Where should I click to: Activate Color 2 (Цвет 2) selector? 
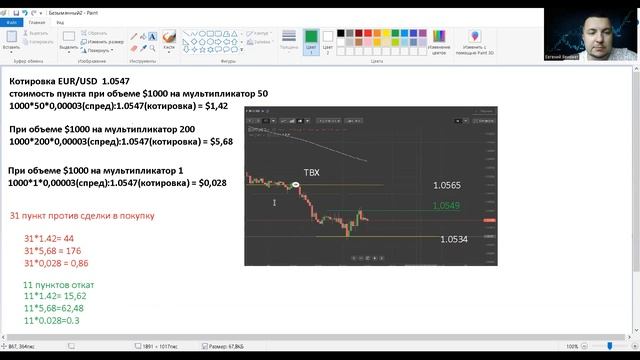pos(328,42)
